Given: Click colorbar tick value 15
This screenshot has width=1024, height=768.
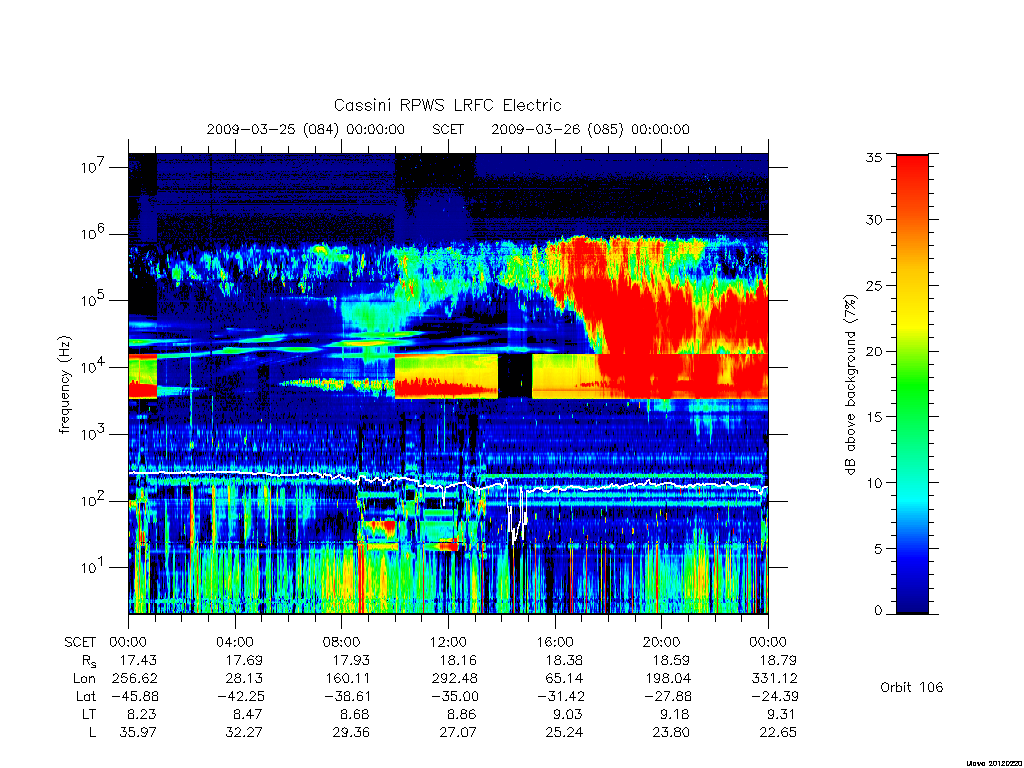Looking at the screenshot, I should coord(874,417).
